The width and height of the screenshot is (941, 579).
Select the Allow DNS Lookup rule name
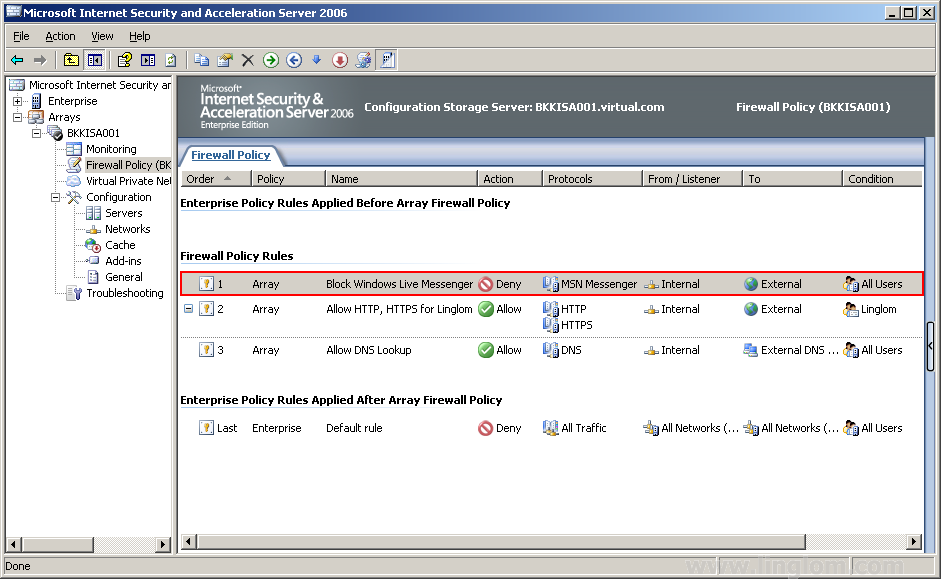coord(369,350)
